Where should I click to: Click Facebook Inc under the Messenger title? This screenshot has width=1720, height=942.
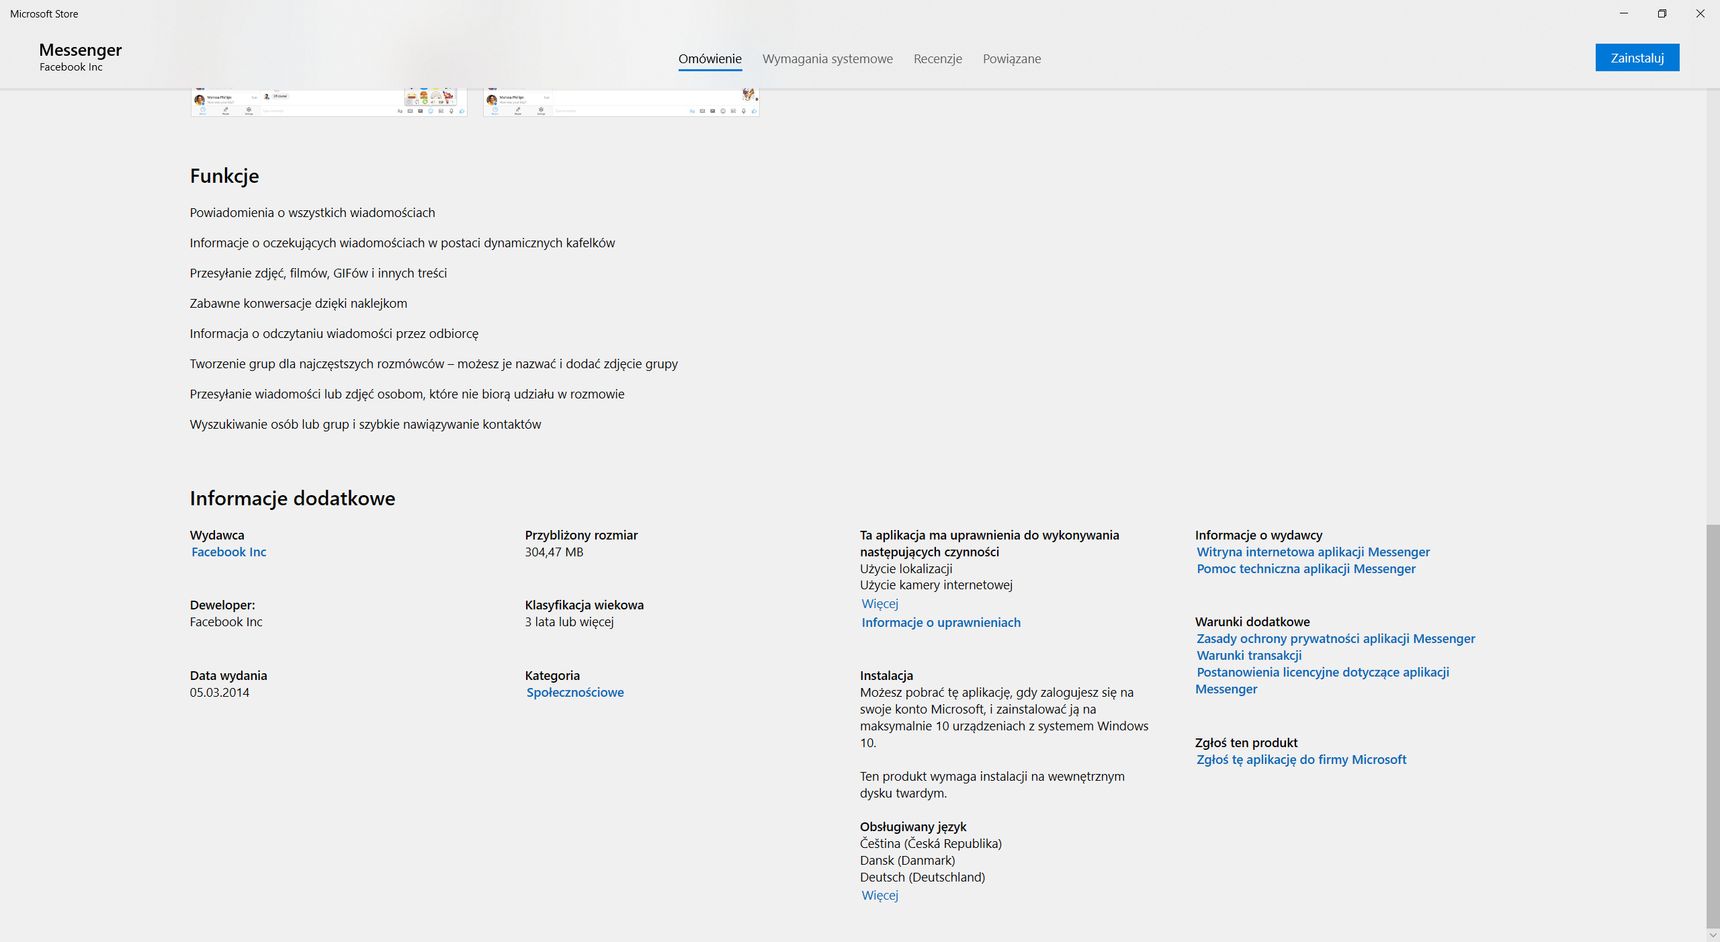pos(71,67)
